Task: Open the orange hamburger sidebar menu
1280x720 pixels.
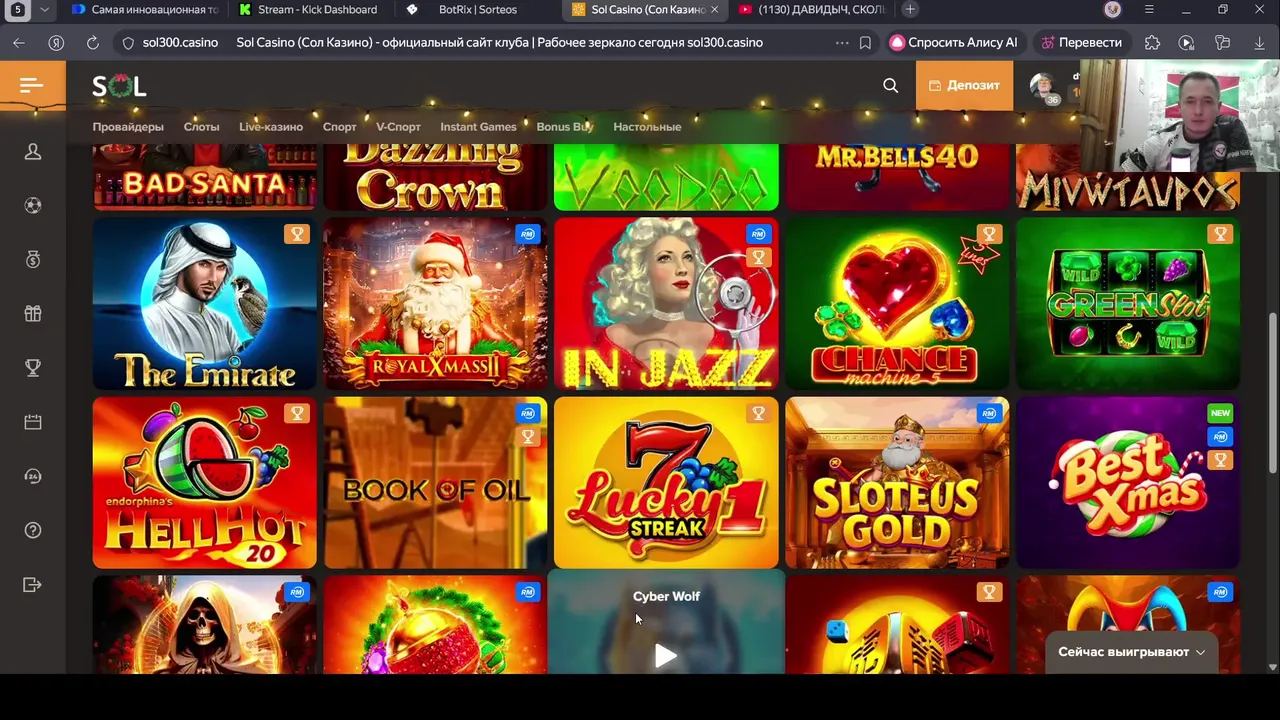Action: pyautogui.click(x=32, y=85)
